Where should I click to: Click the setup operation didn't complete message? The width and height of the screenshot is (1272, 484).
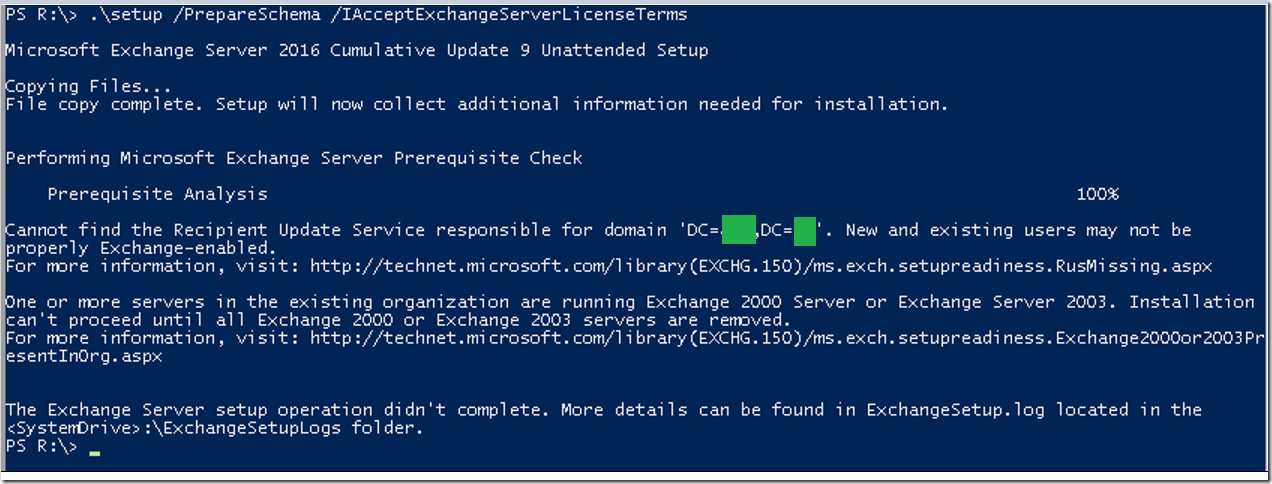point(603,419)
